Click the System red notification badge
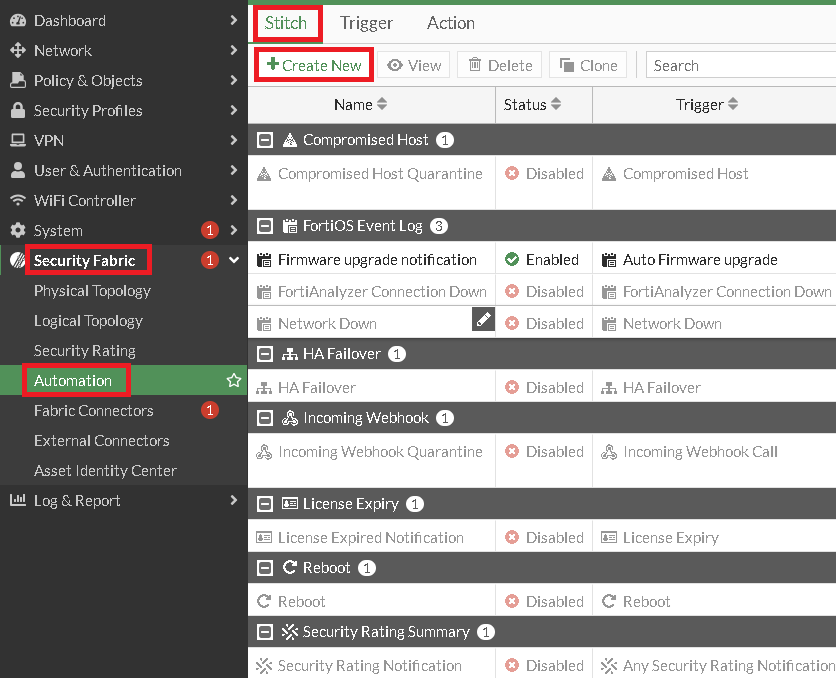Image resolution: width=836 pixels, height=678 pixels. point(210,230)
